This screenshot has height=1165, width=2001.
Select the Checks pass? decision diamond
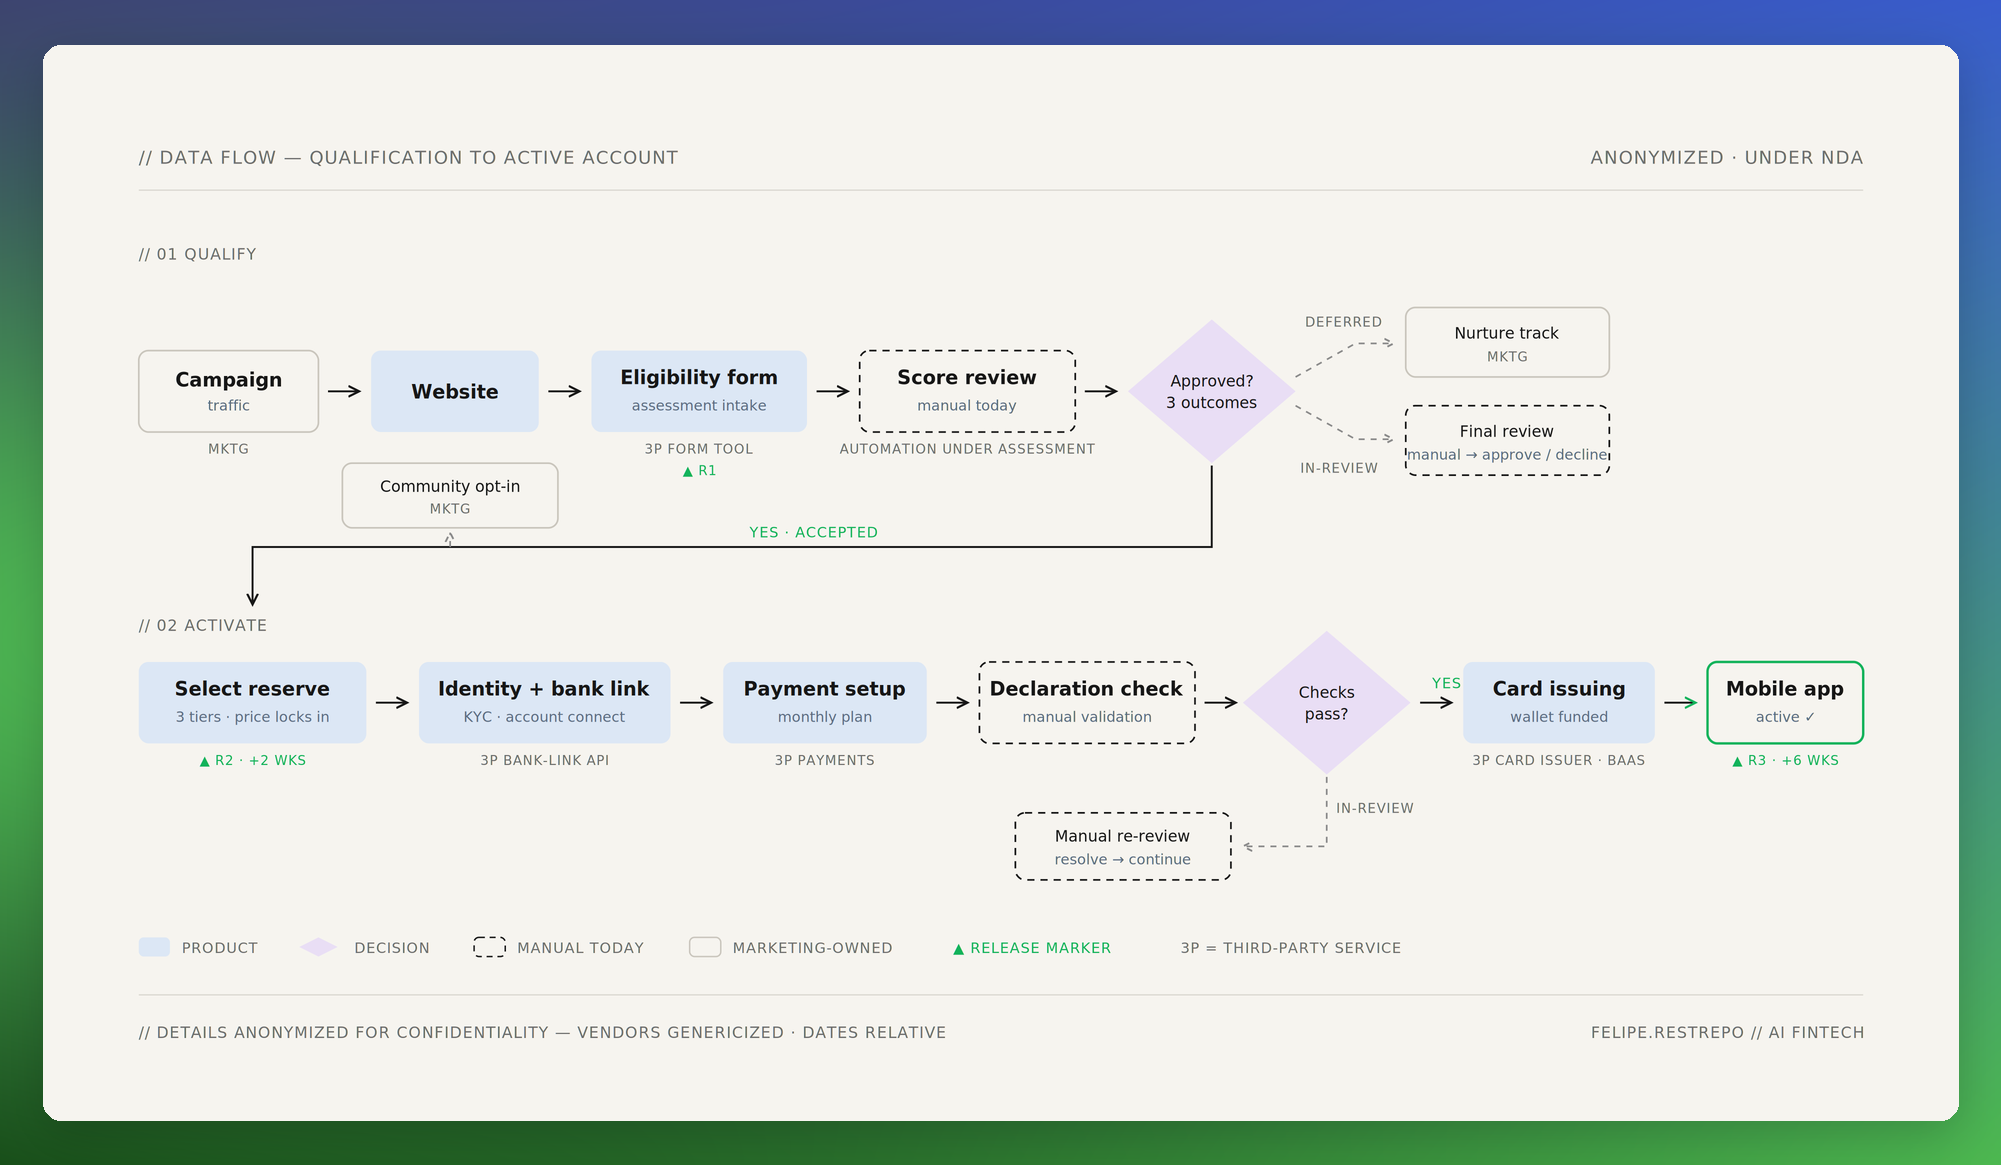[x=1327, y=702]
